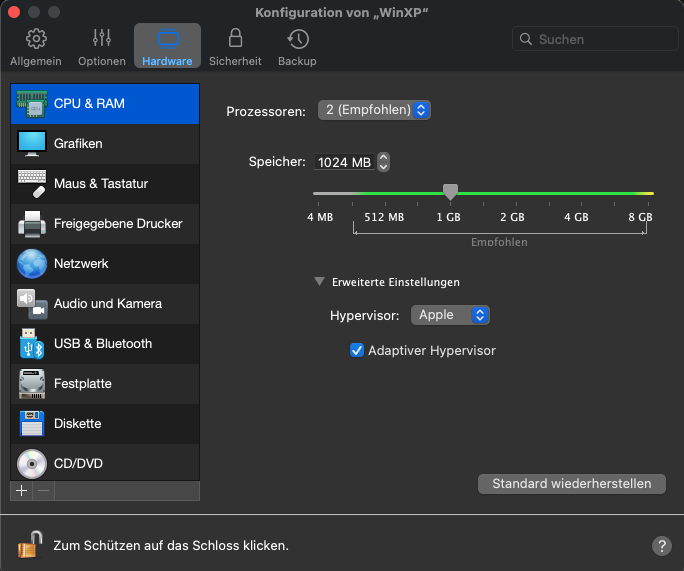
Task: Click the Festplatte hard disk icon
Action: [x=32, y=383]
